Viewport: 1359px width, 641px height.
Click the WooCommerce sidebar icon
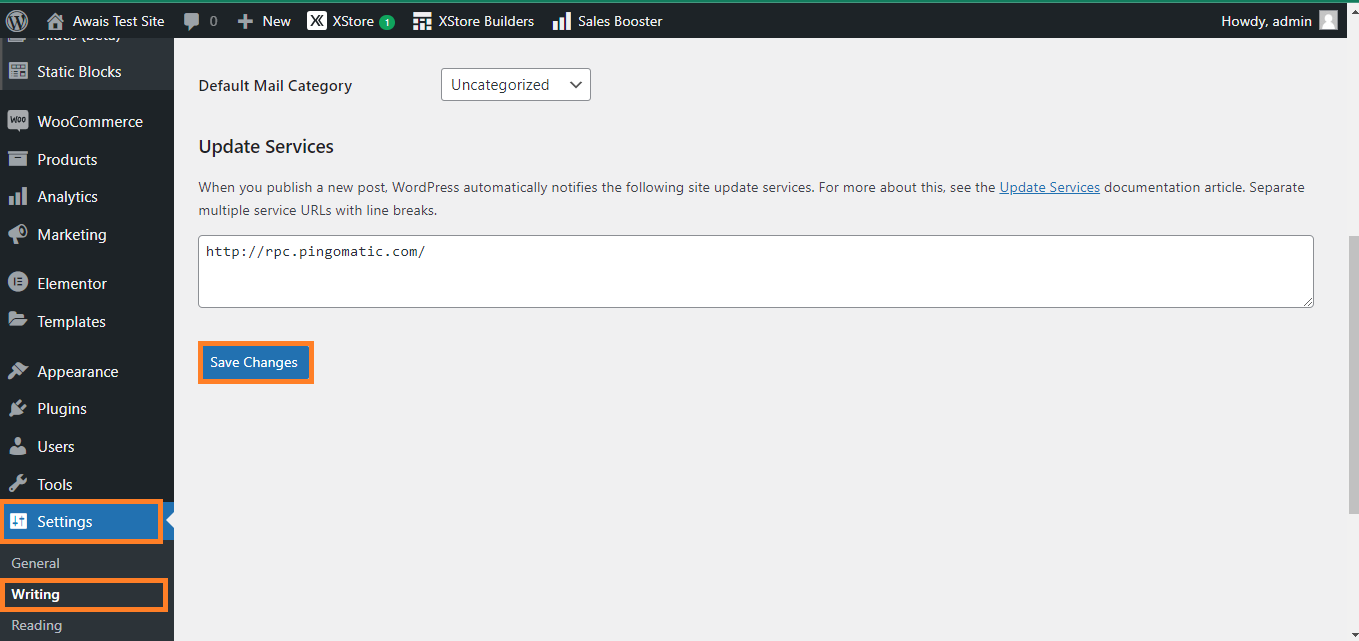coord(18,121)
